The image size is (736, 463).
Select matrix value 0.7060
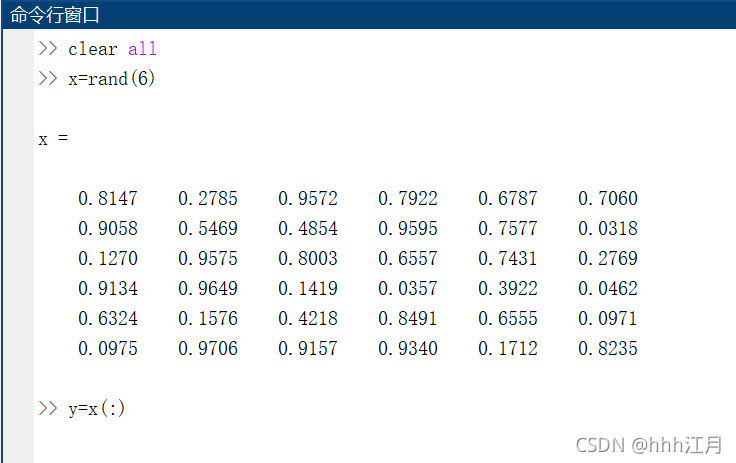tap(608, 198)
